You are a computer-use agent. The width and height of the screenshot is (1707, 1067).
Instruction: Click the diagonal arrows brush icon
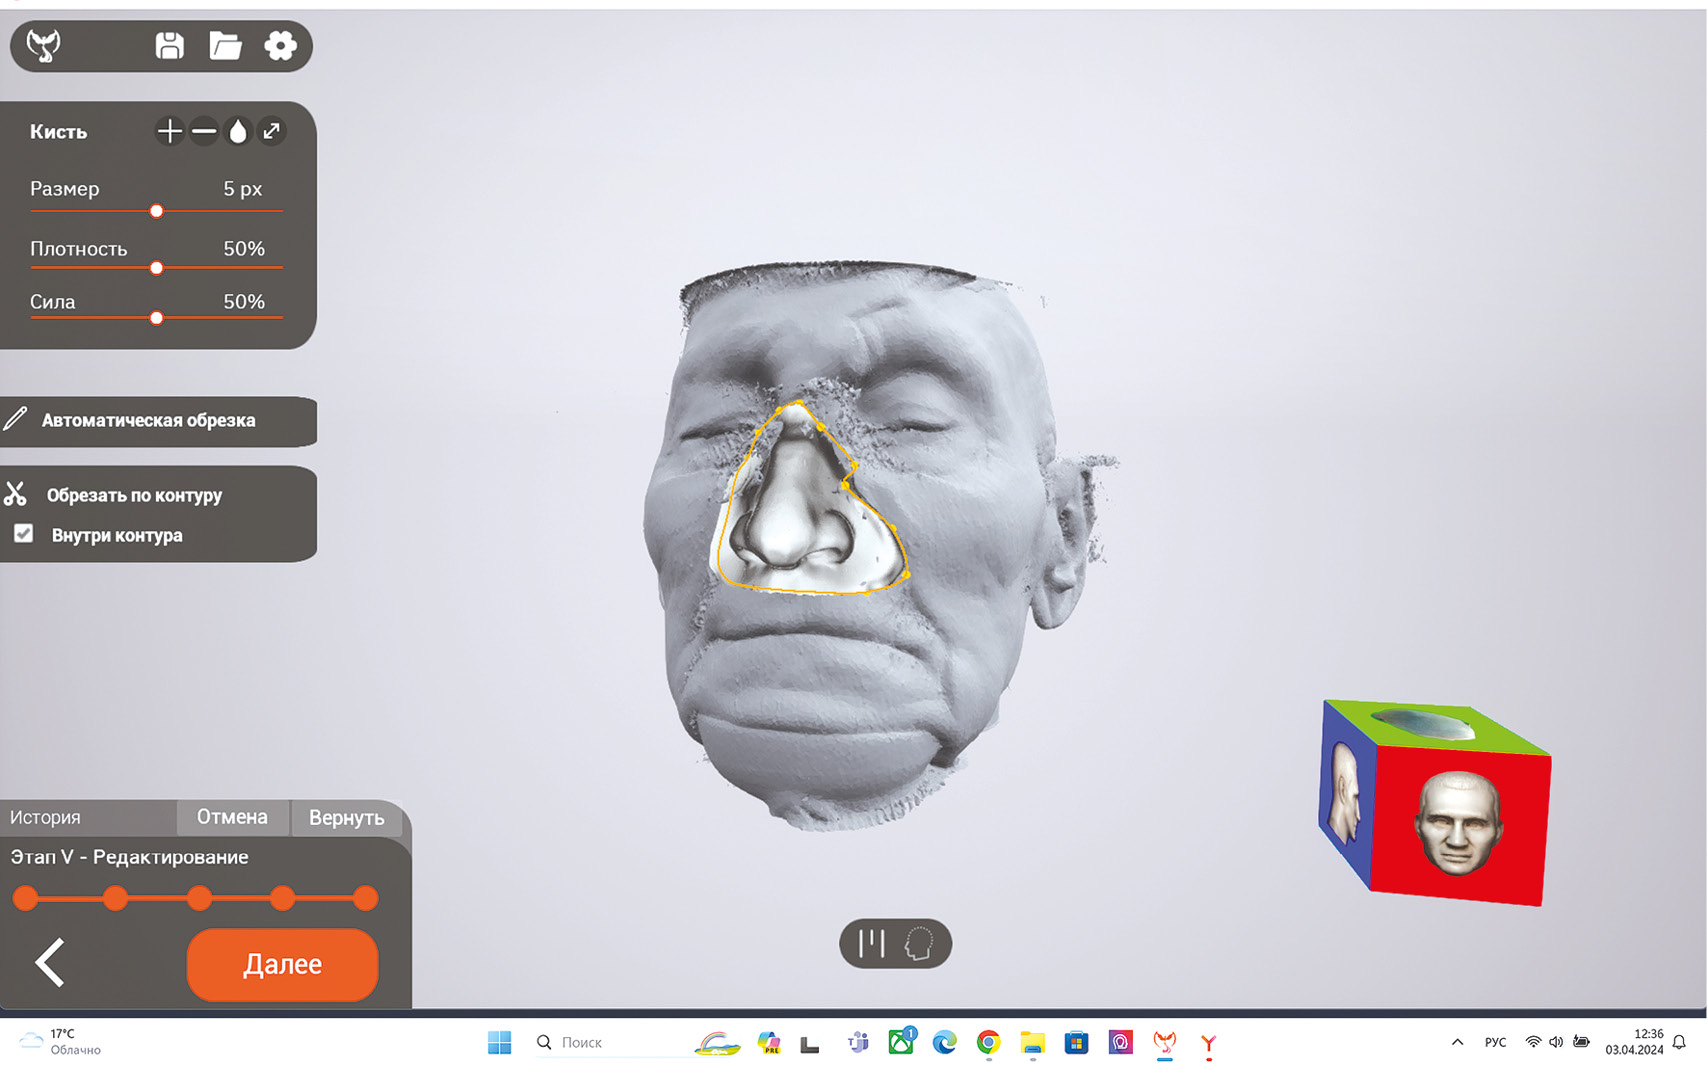271,131
